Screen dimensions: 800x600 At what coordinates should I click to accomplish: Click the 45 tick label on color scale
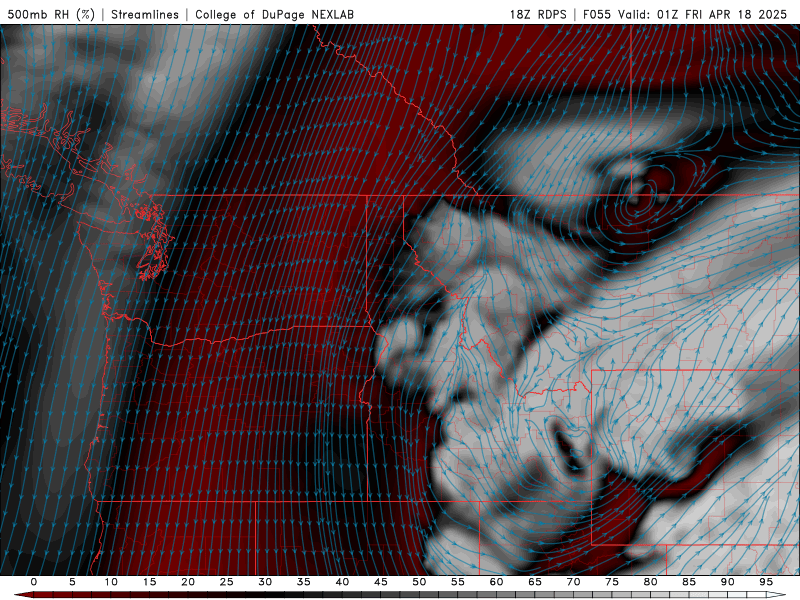(x=381, y=582)
